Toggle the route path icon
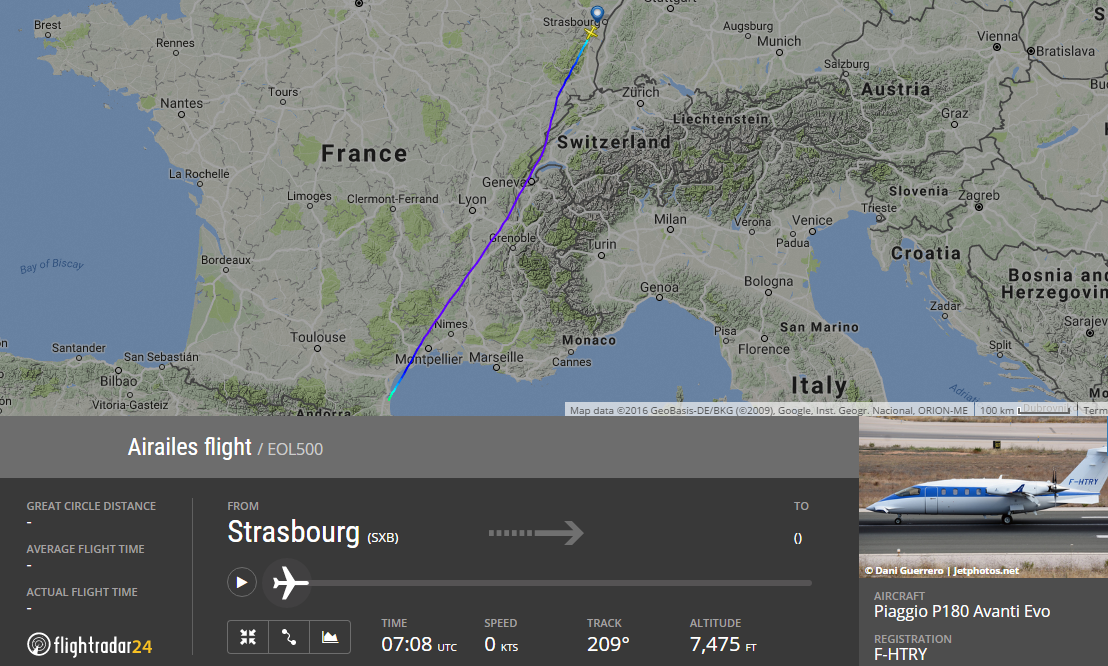 pyautogui.click(x=289, y=637)
